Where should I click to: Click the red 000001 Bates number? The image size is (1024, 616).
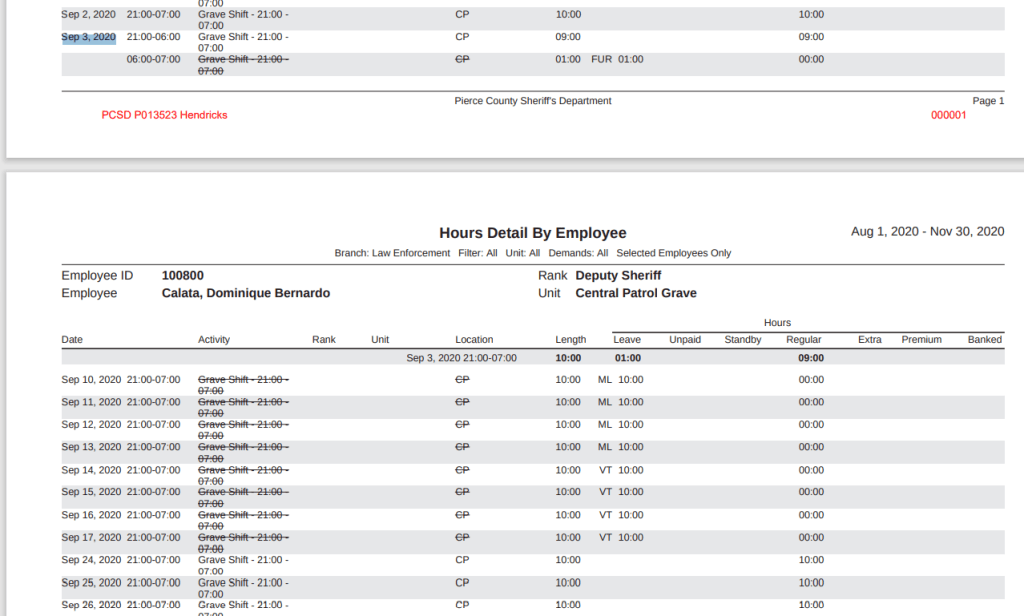(948, 115)
